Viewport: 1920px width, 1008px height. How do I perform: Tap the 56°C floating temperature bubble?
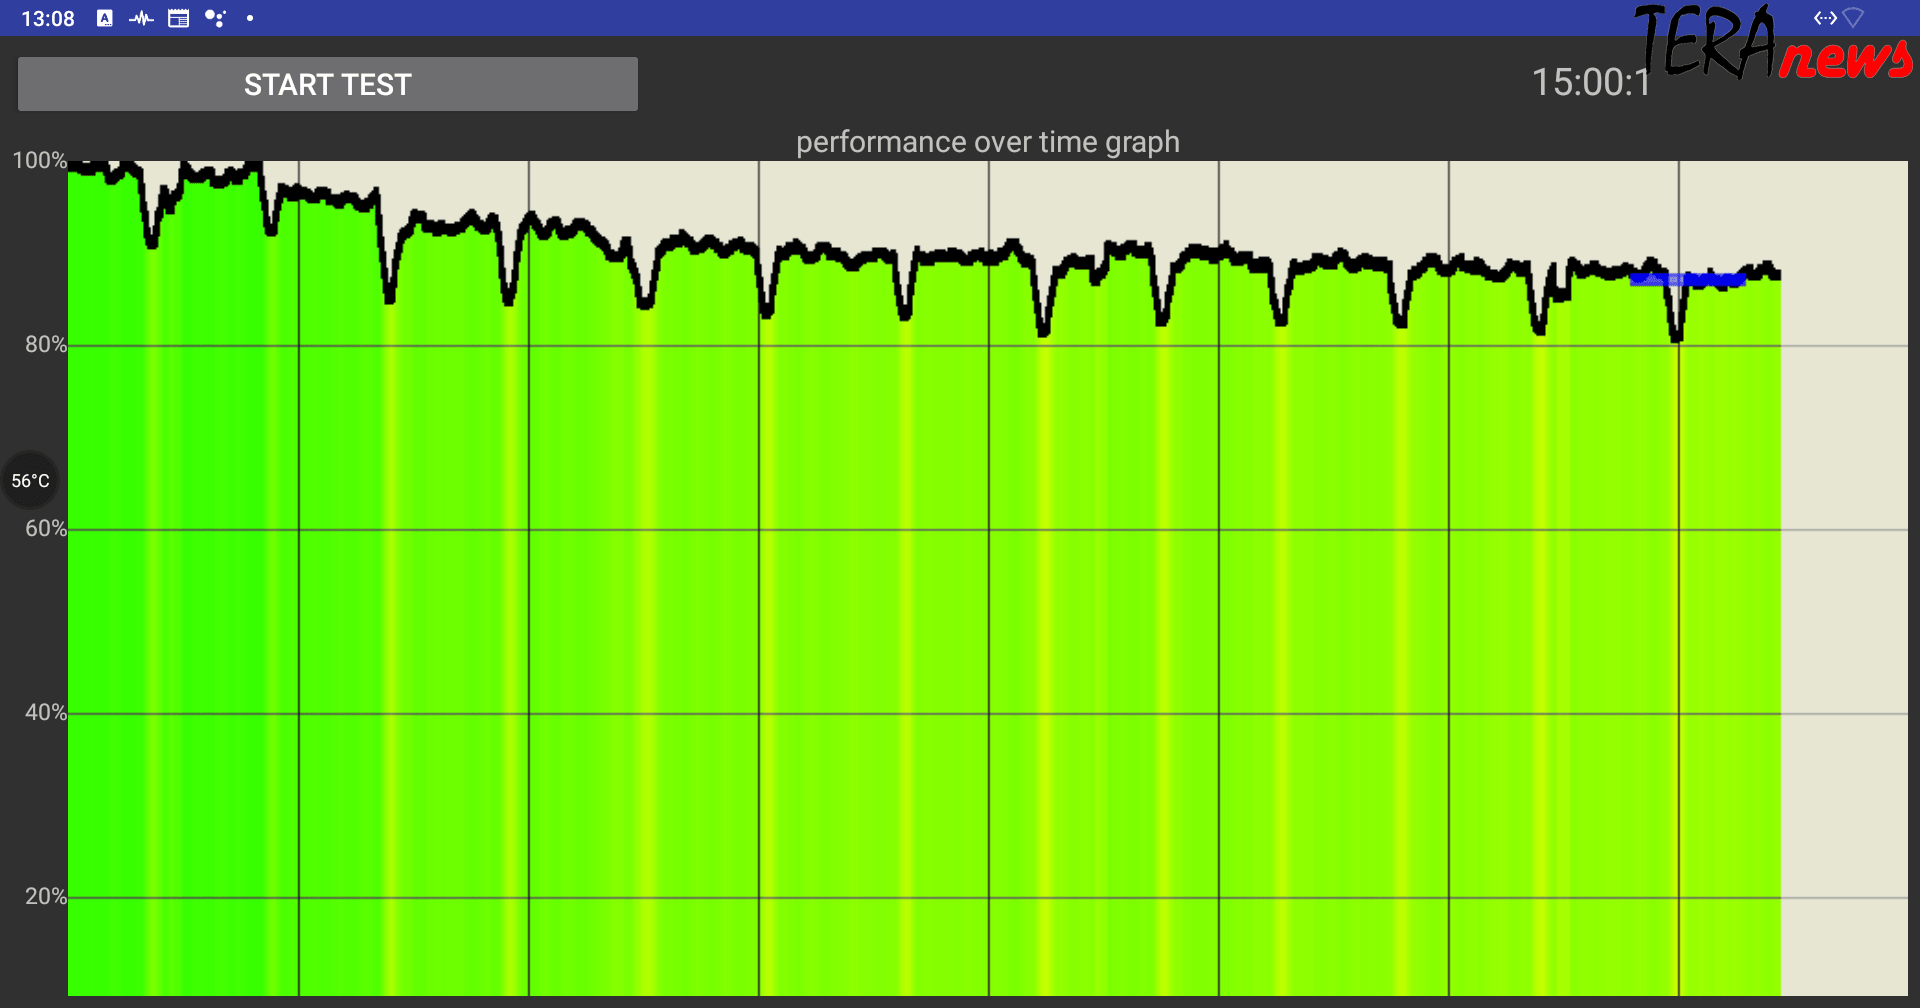(x=30, y=481)
